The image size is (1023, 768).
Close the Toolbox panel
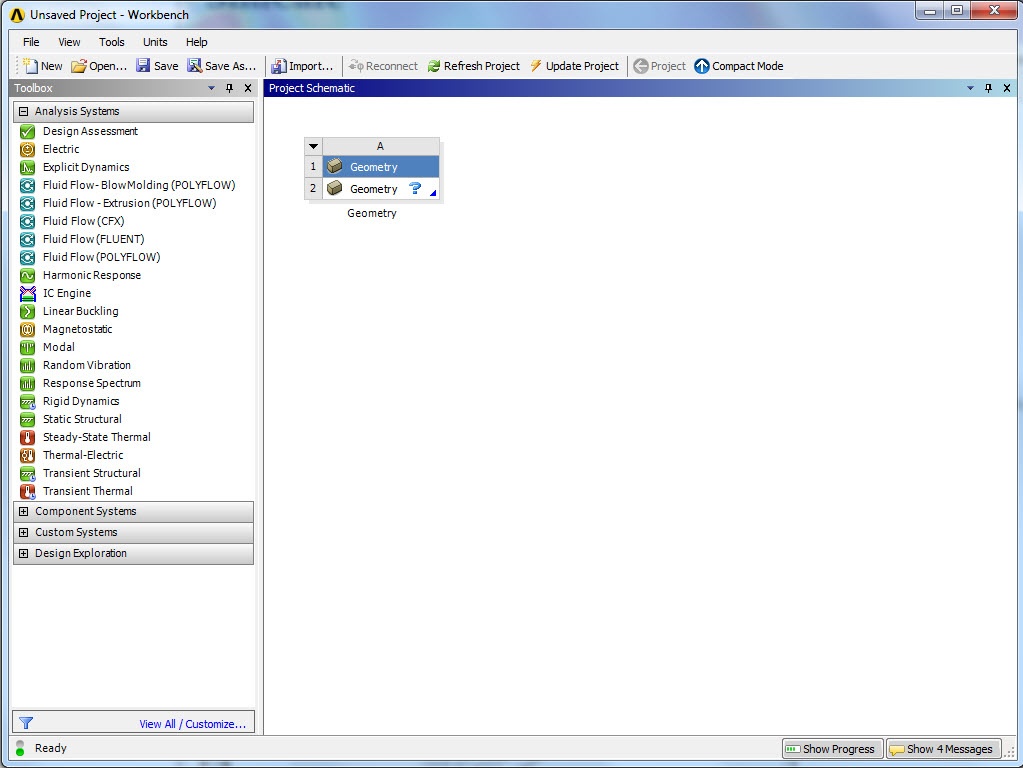point(248,88)
